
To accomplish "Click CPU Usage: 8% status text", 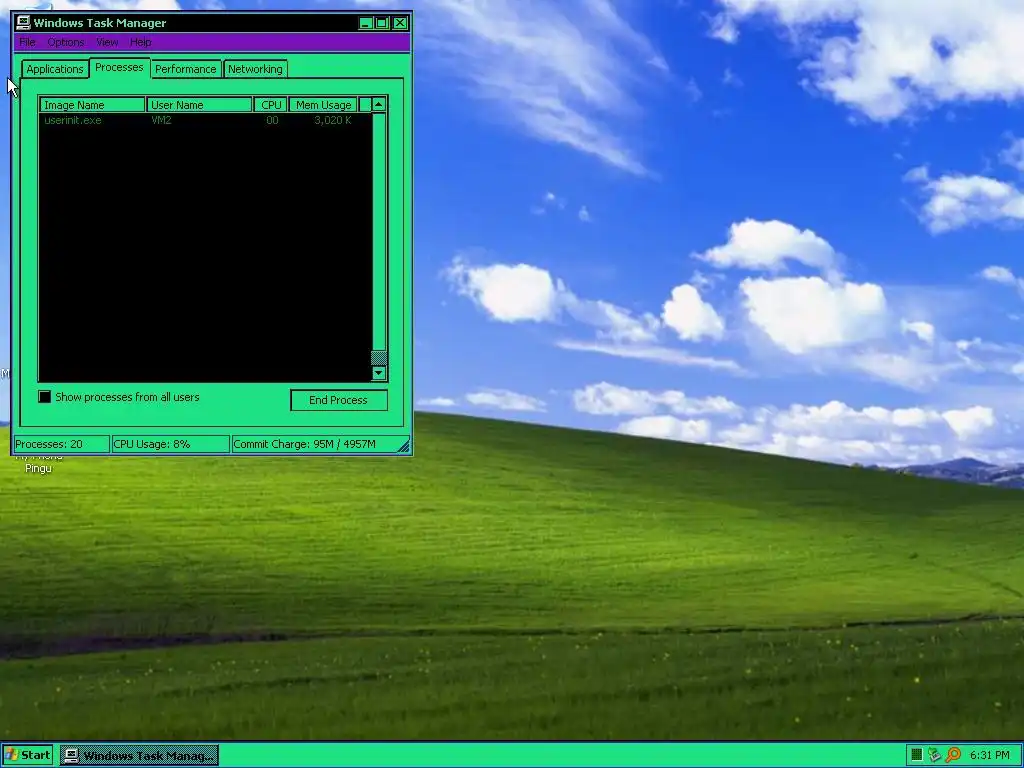I will pos(152,444).
